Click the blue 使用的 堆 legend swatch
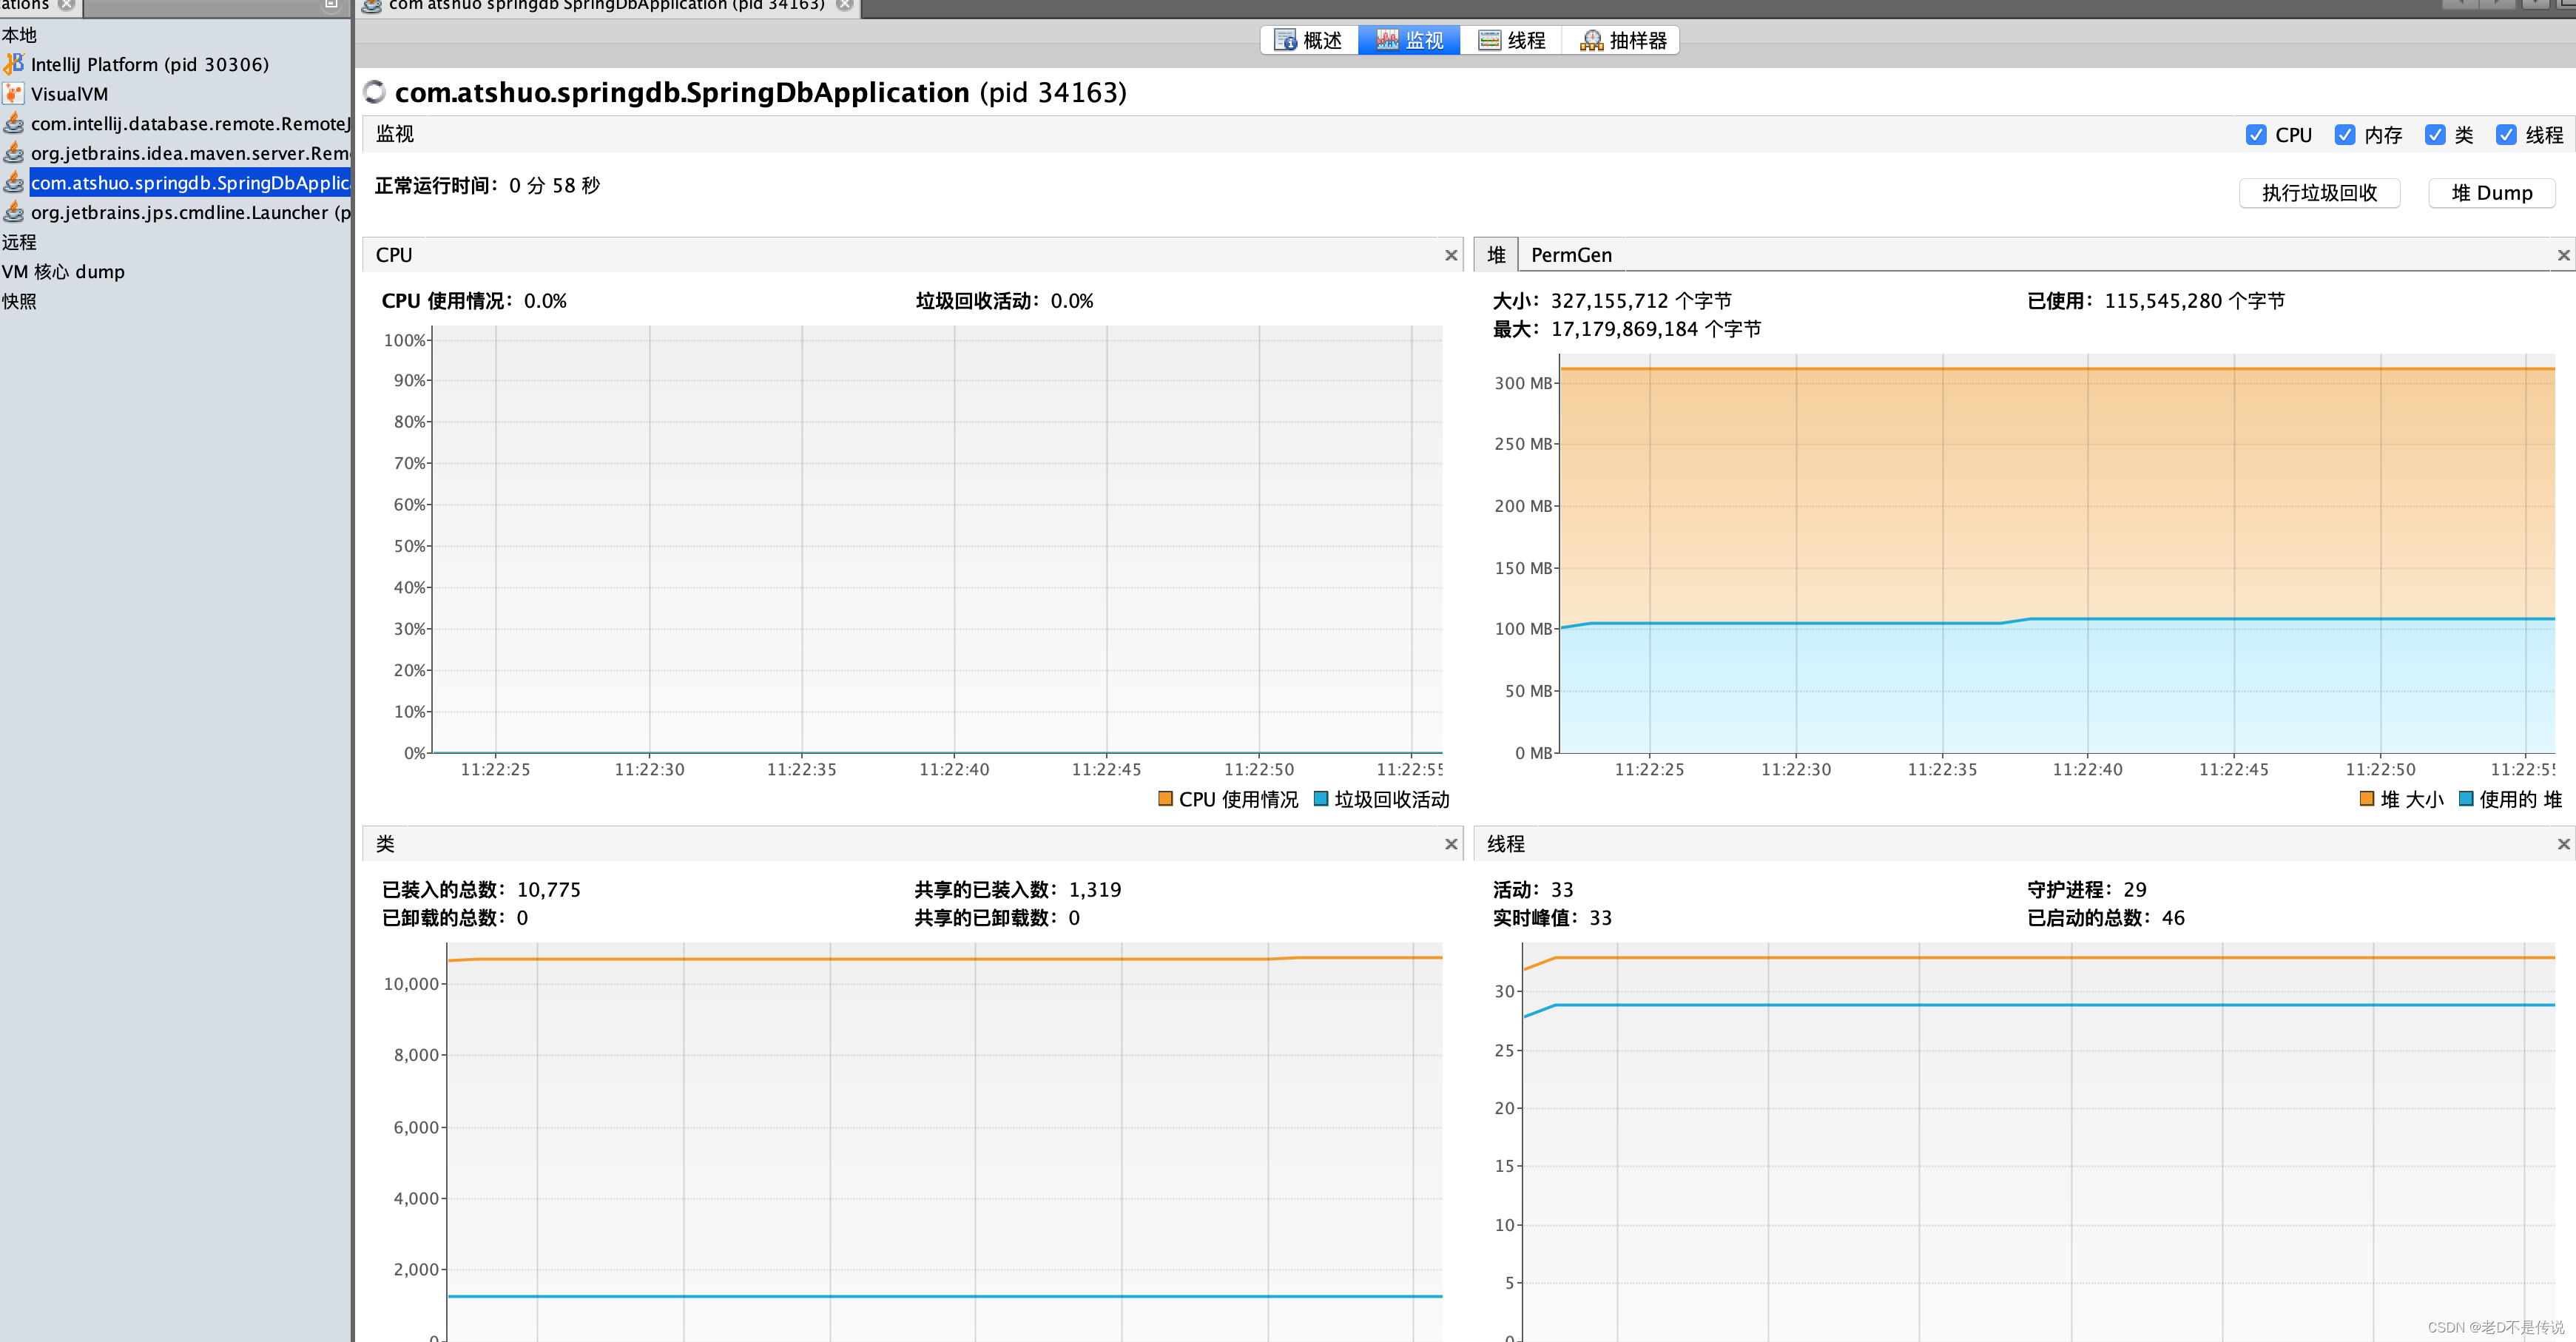The image size is (2576, 1342). (x=2466, y=799)
